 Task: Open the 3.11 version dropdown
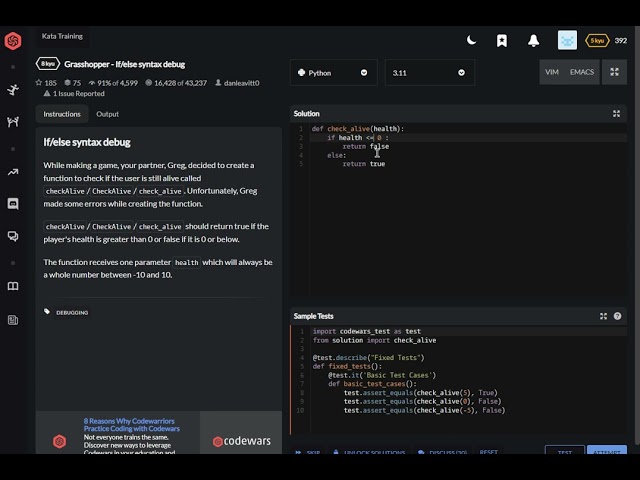[429, 73]
